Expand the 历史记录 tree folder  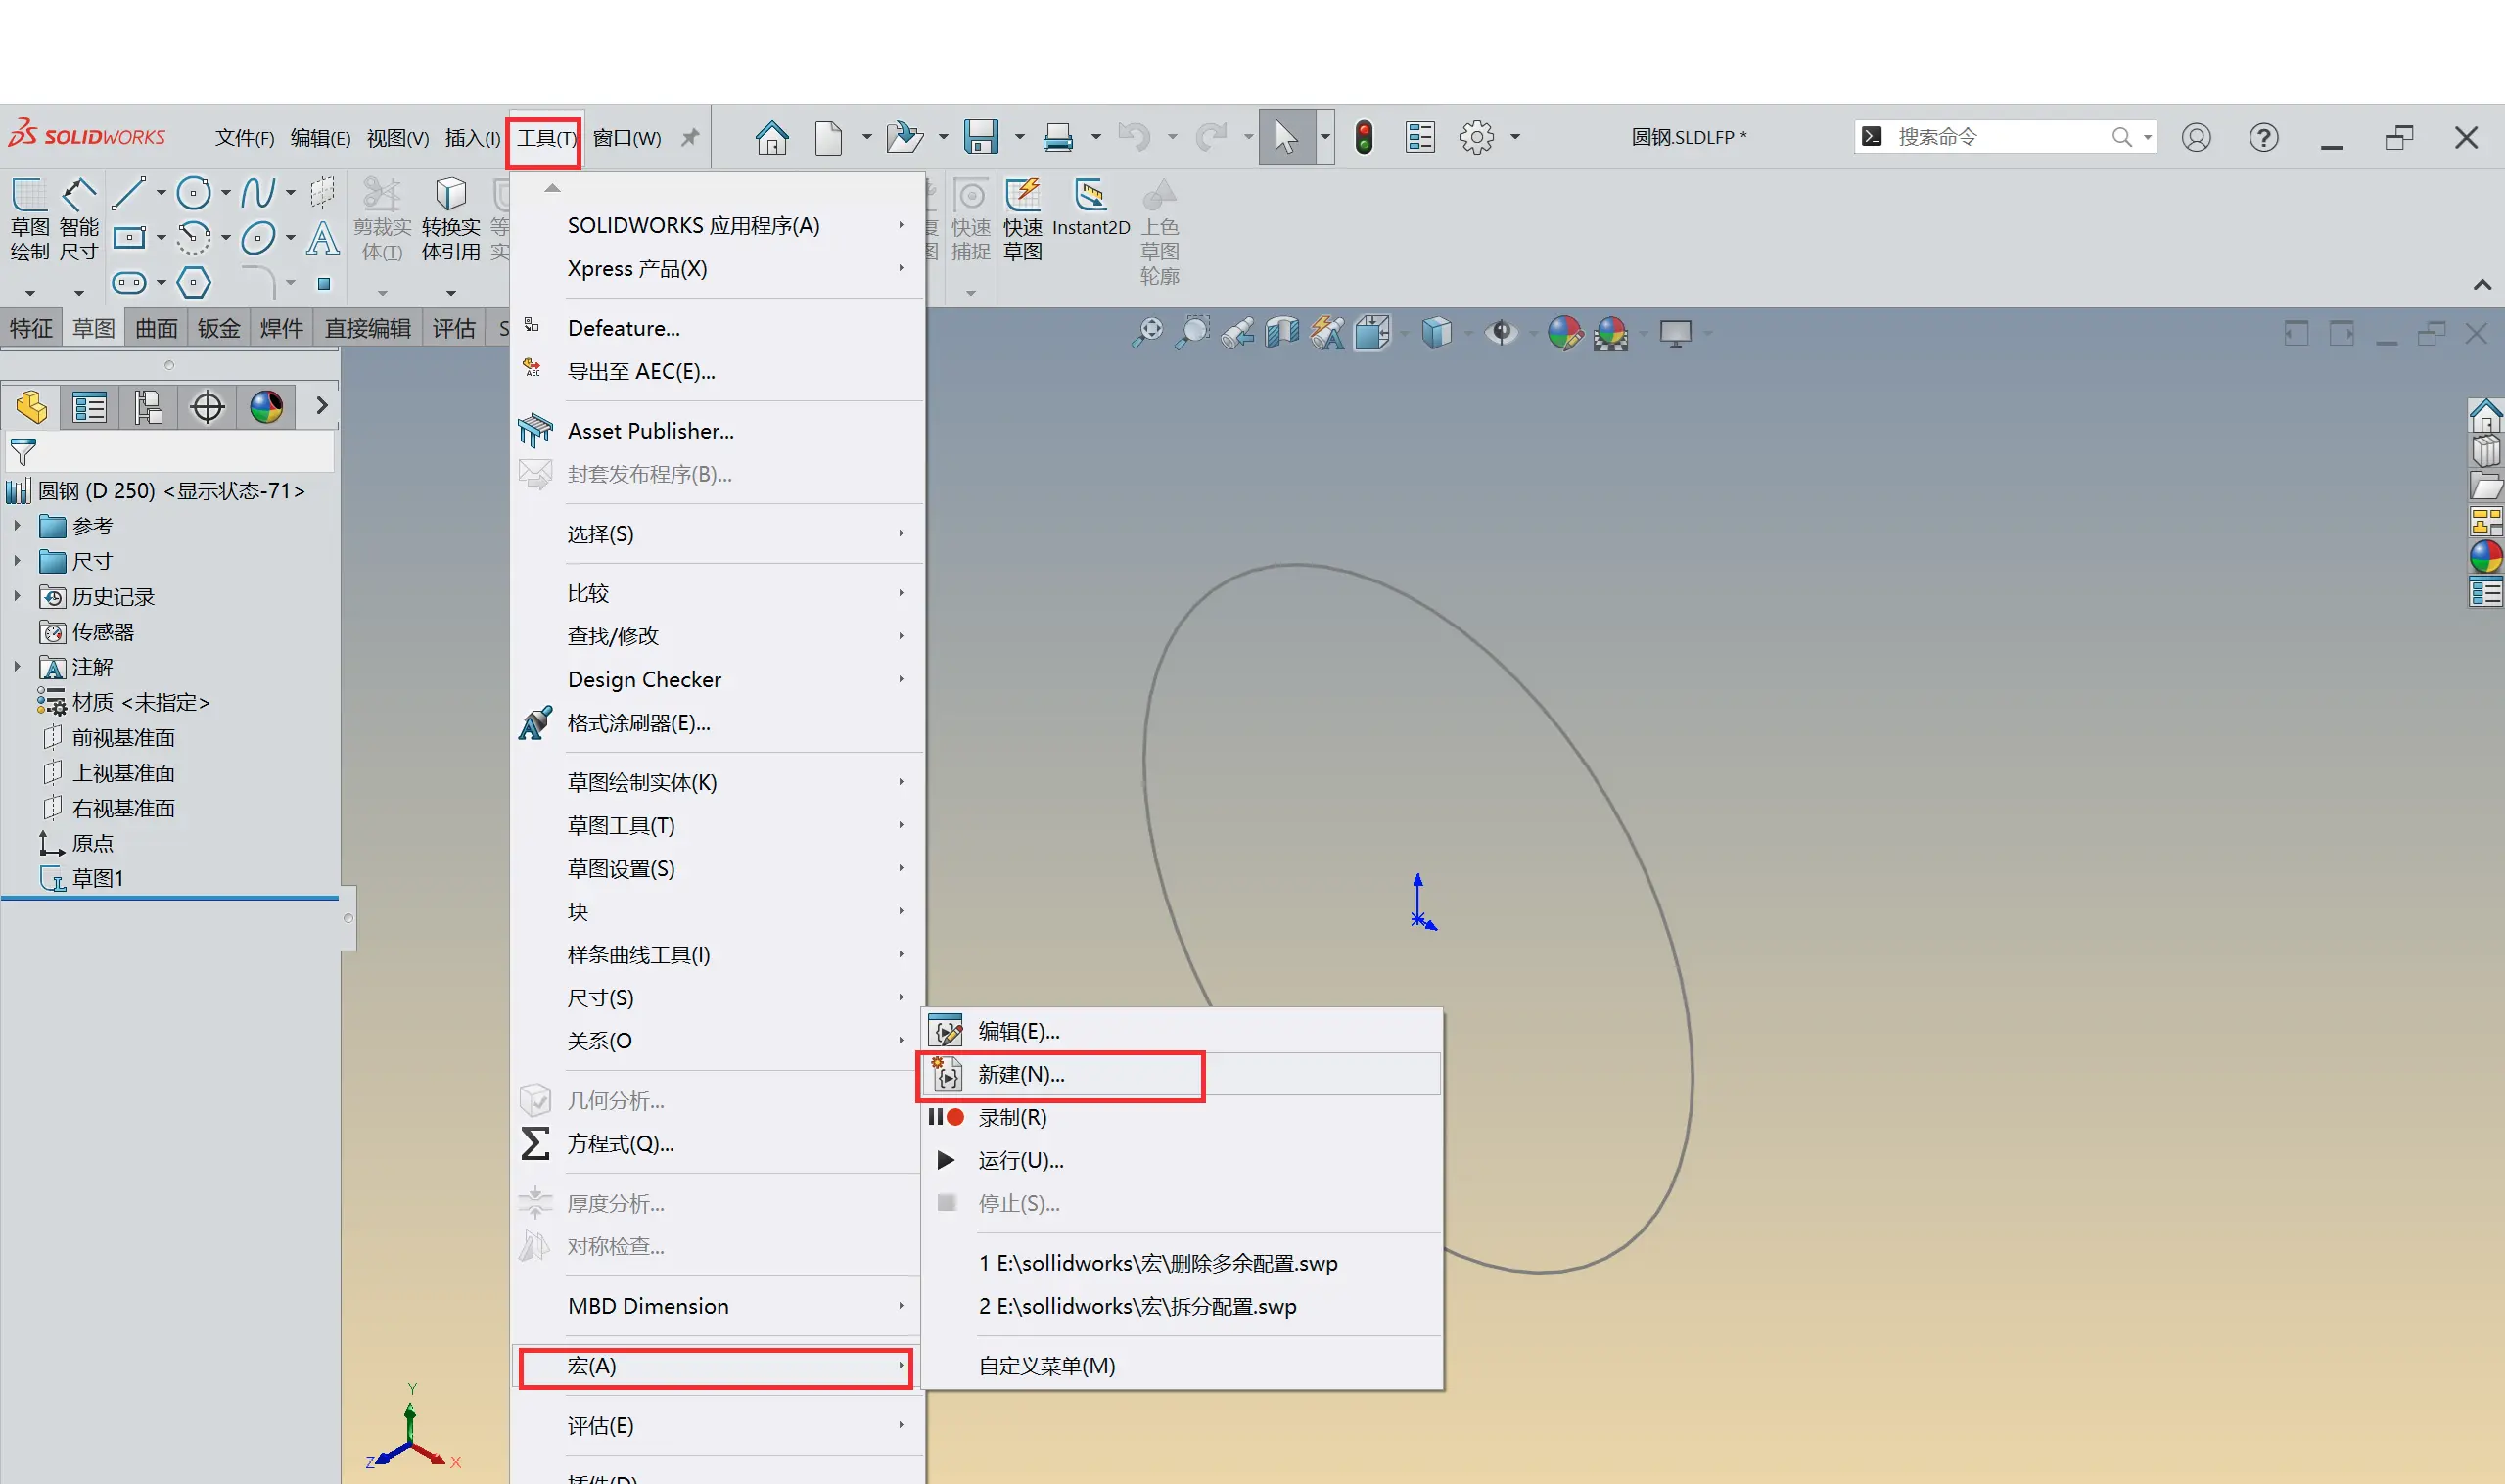pos(17,596)
